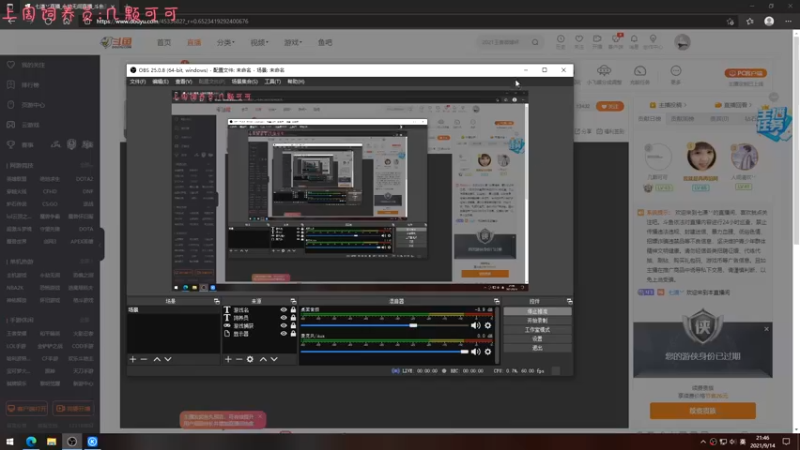Add a new source with the plus icon
800x450 pixels.
pyautogui.click(x=228, y=359)
